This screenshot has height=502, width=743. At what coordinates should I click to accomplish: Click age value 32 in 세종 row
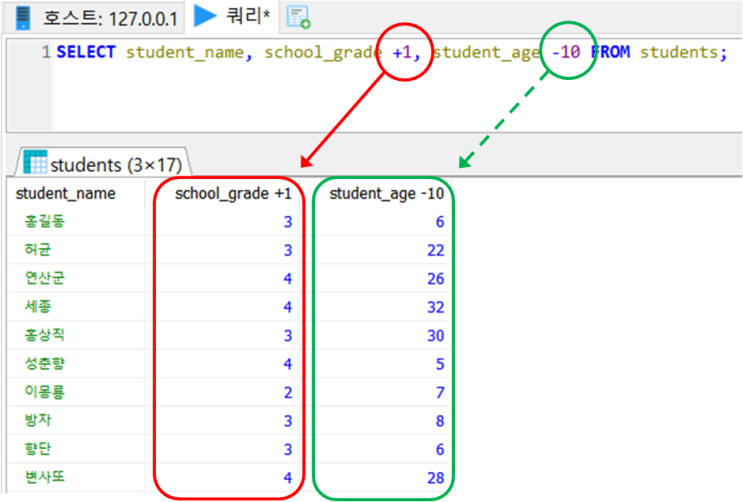click(x=435, y=307)
